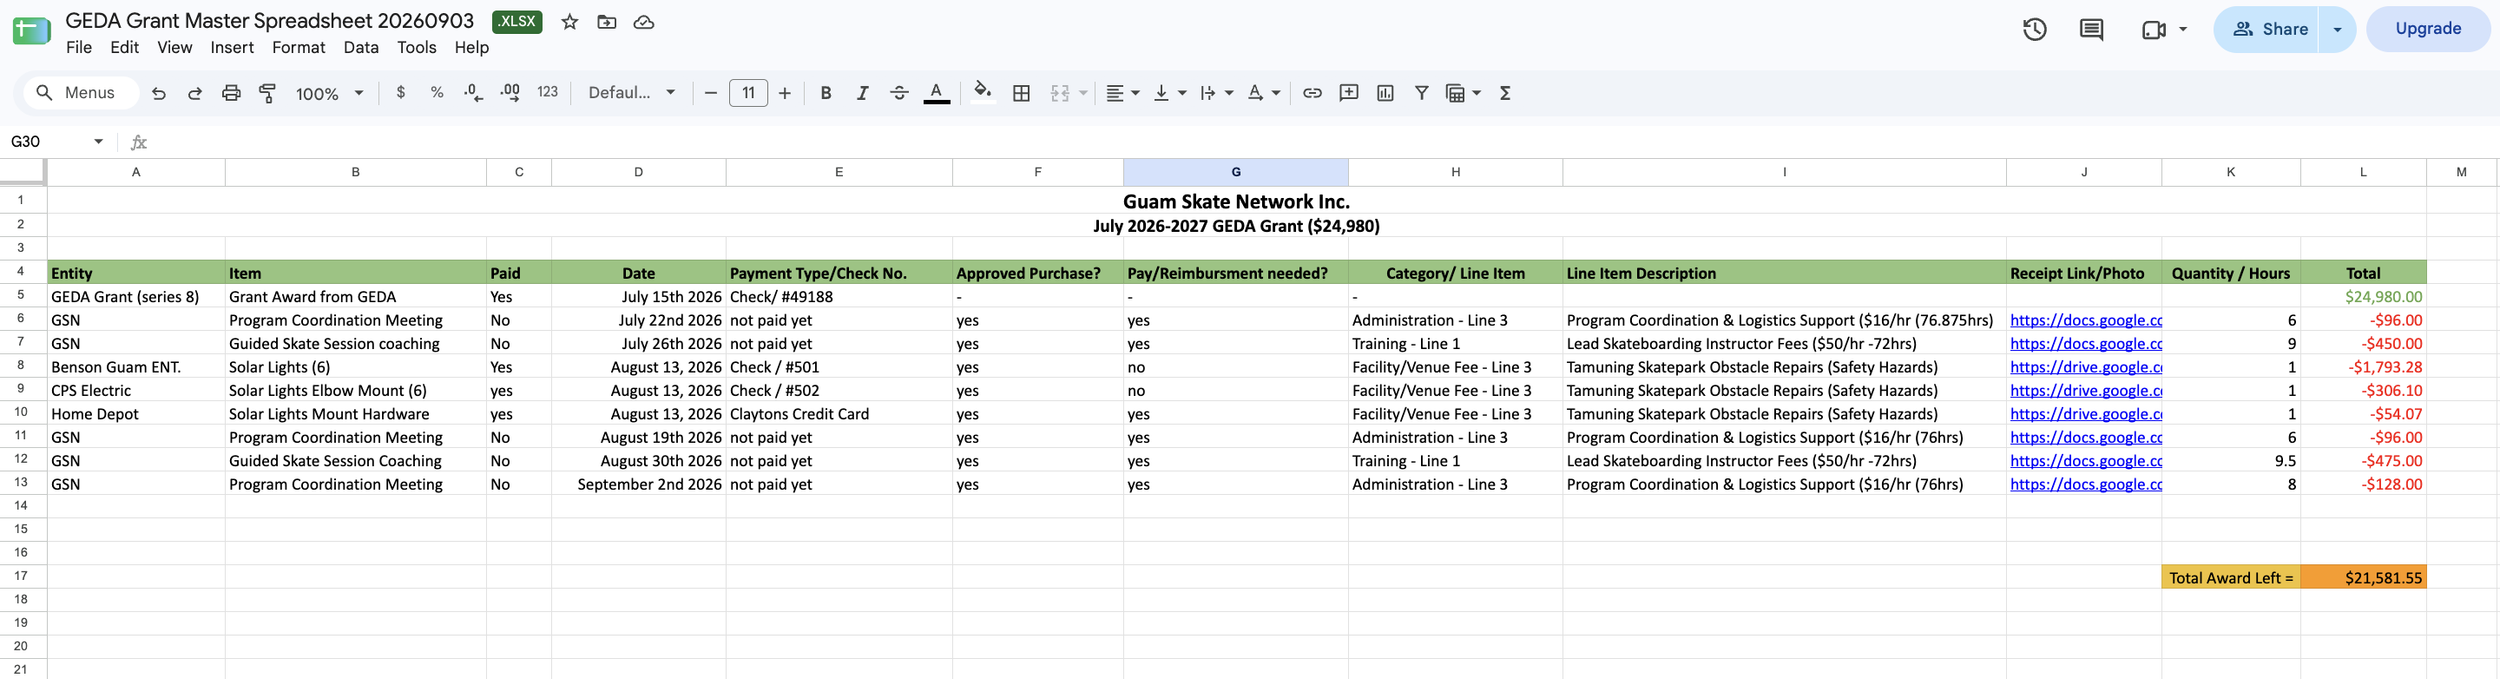Toggle bold formatting

pos(825,93)
